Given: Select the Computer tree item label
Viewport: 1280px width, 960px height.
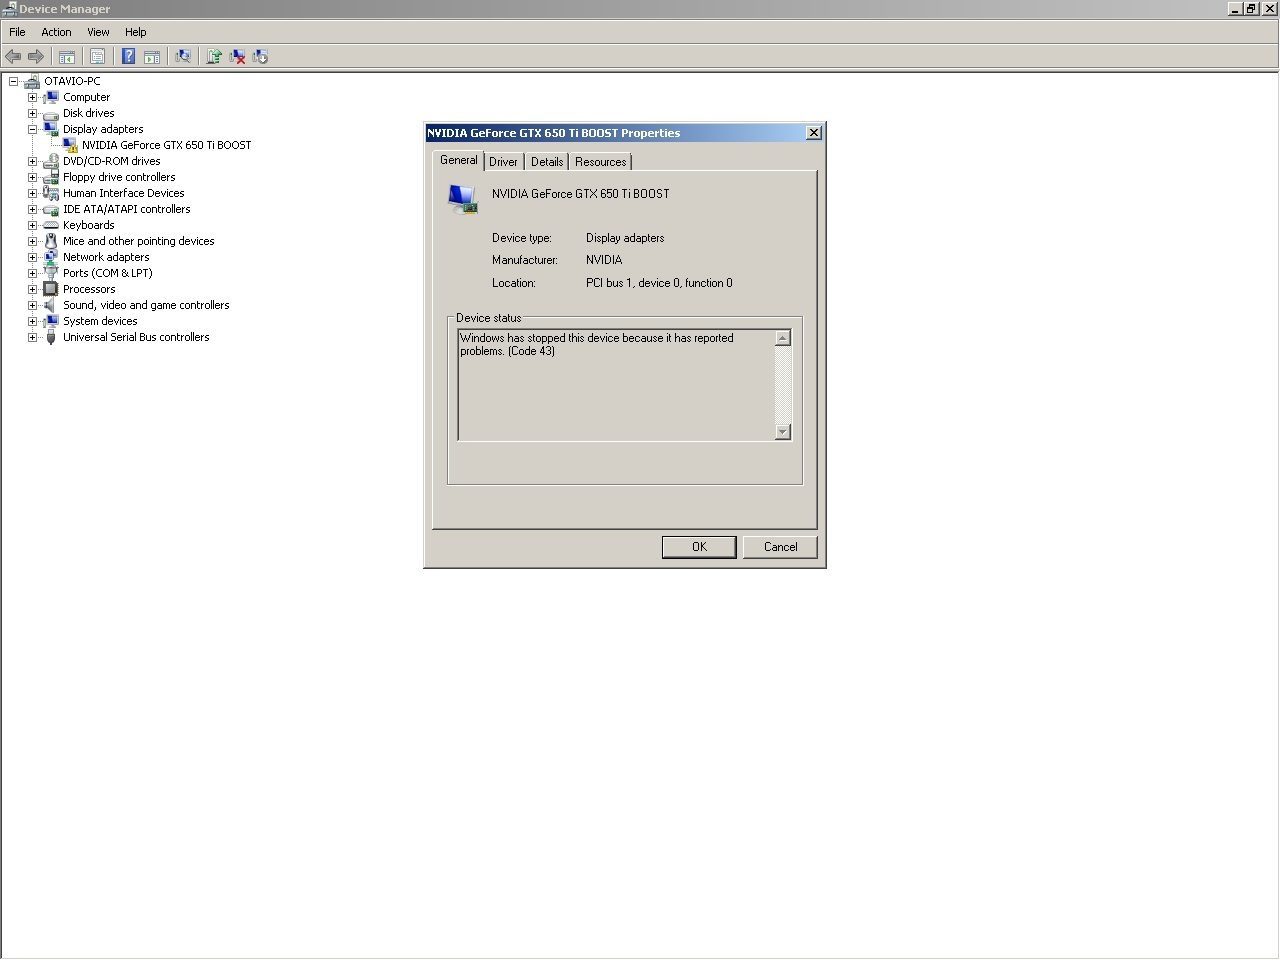Looking at the screenshot, I should (x=87, y=97).
